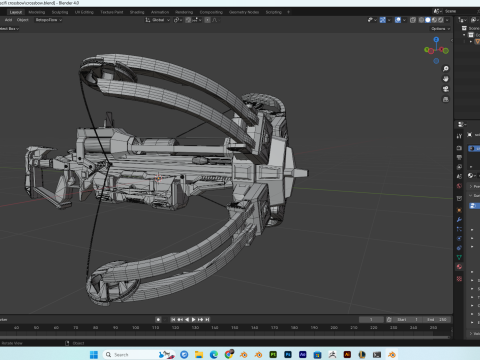Open Google Chrome from the taskbar
This screenshot has width=480, height=360.
pyautogui.click(x=229, y=354)
